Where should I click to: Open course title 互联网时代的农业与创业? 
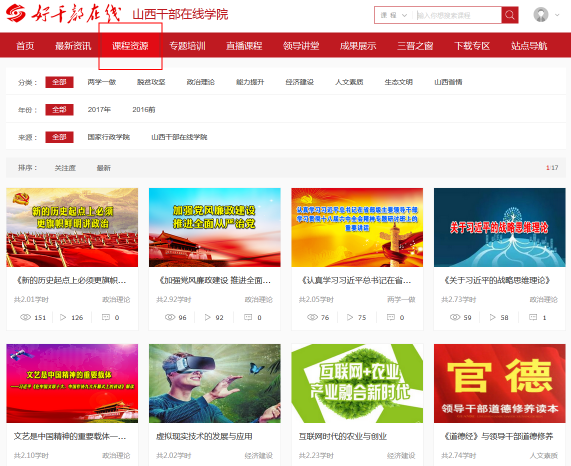[343, 436]
